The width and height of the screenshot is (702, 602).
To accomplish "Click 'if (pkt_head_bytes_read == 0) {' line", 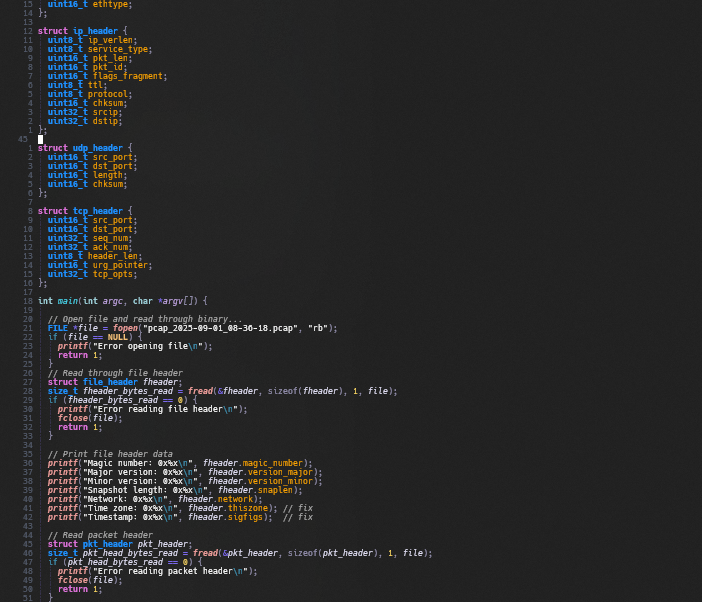I will [x=125, y=562].
